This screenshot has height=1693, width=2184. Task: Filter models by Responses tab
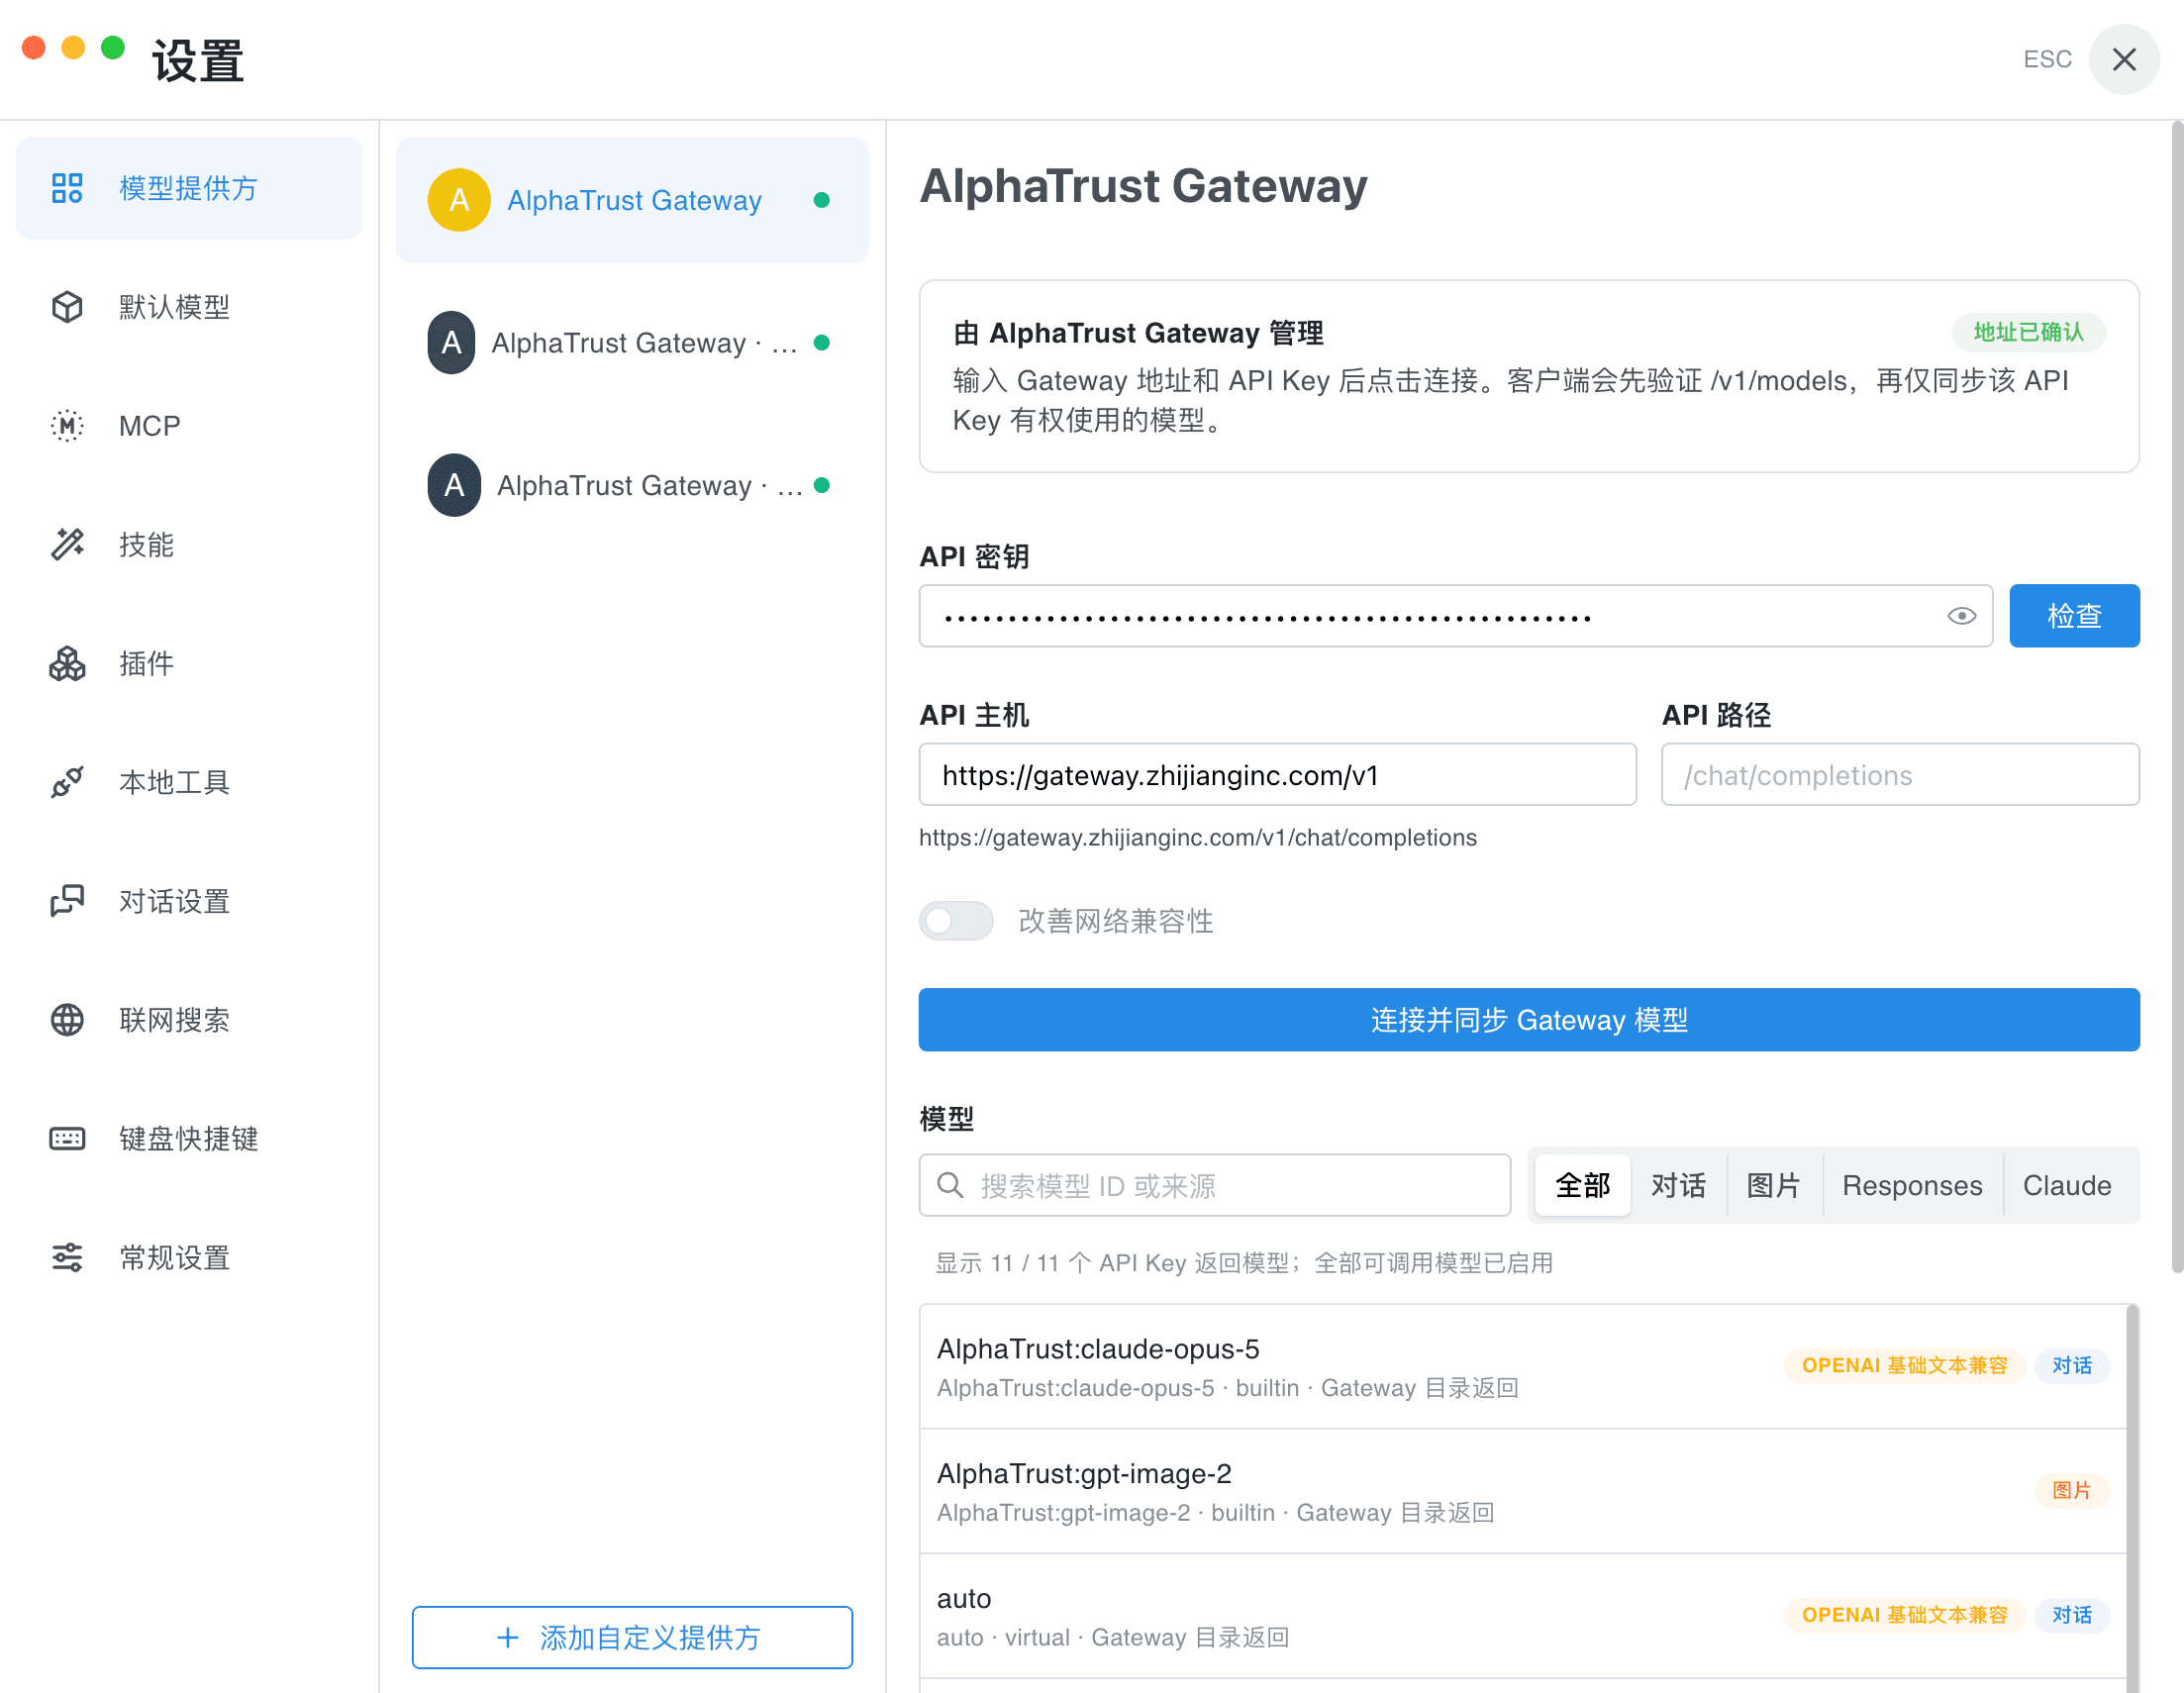1912,1186
